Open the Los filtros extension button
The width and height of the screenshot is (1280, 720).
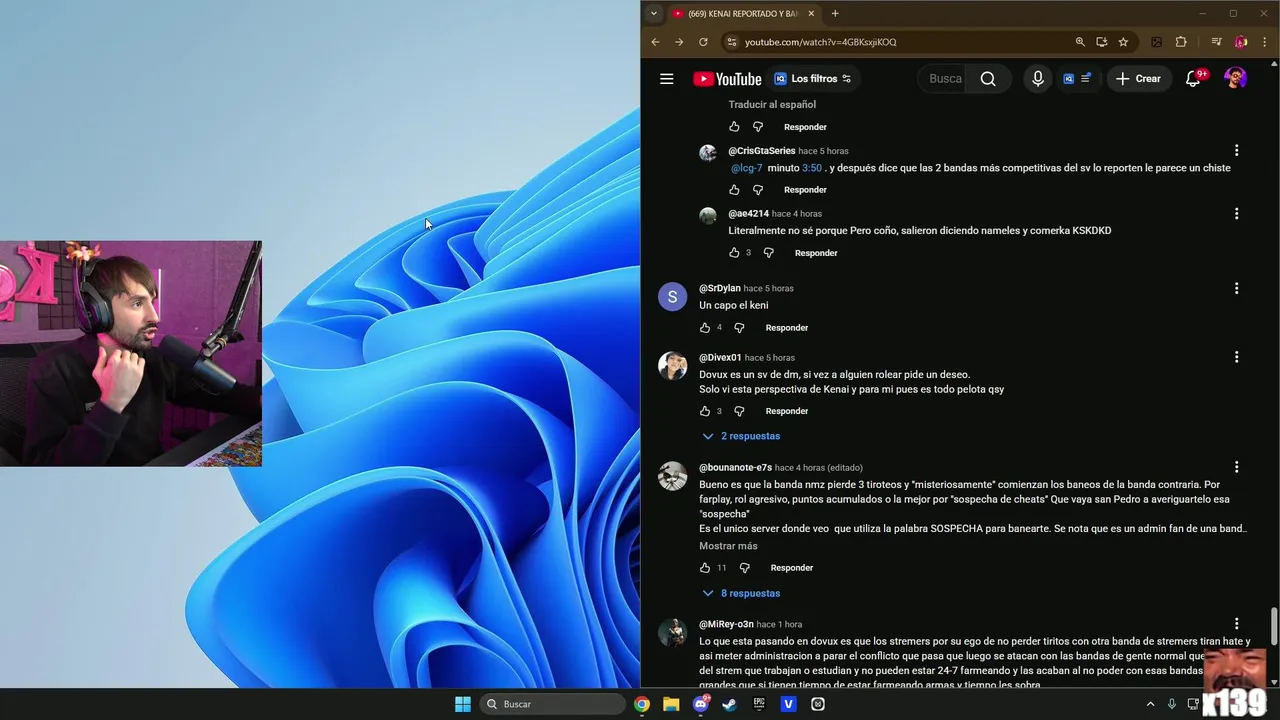click(x=813, y=79)
